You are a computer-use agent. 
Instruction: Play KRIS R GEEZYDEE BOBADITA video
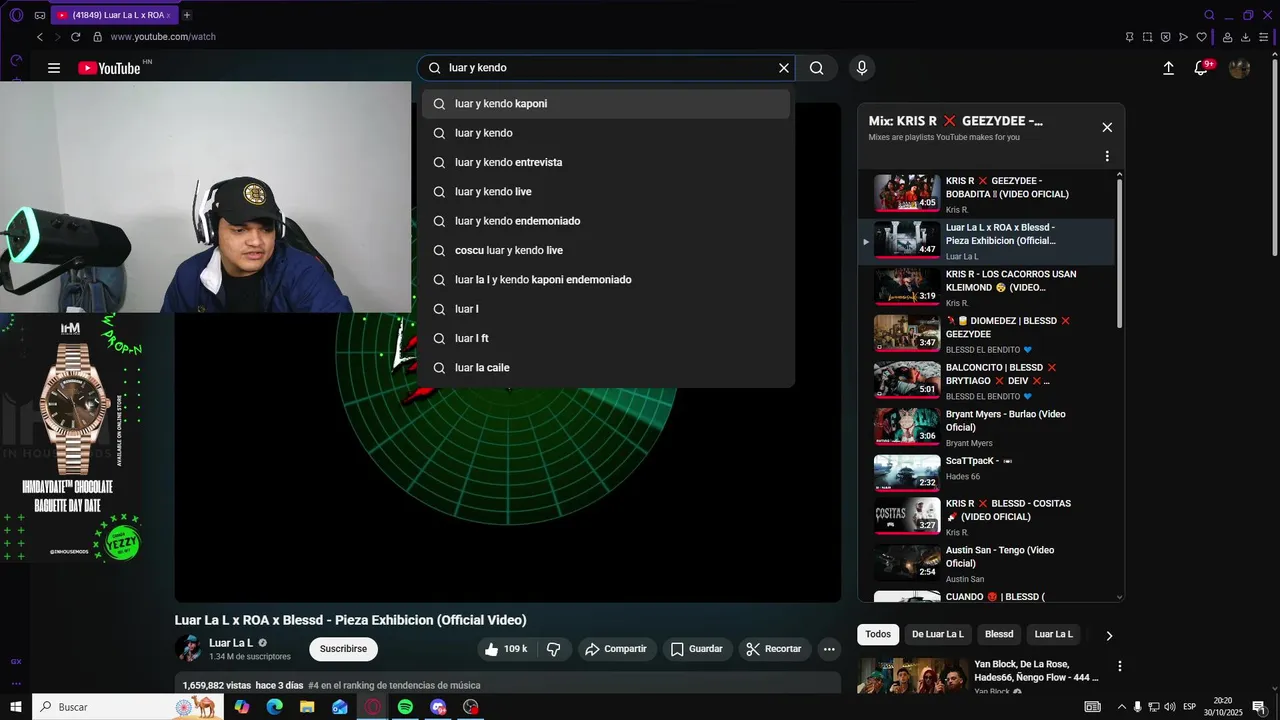tap(986, 194)
